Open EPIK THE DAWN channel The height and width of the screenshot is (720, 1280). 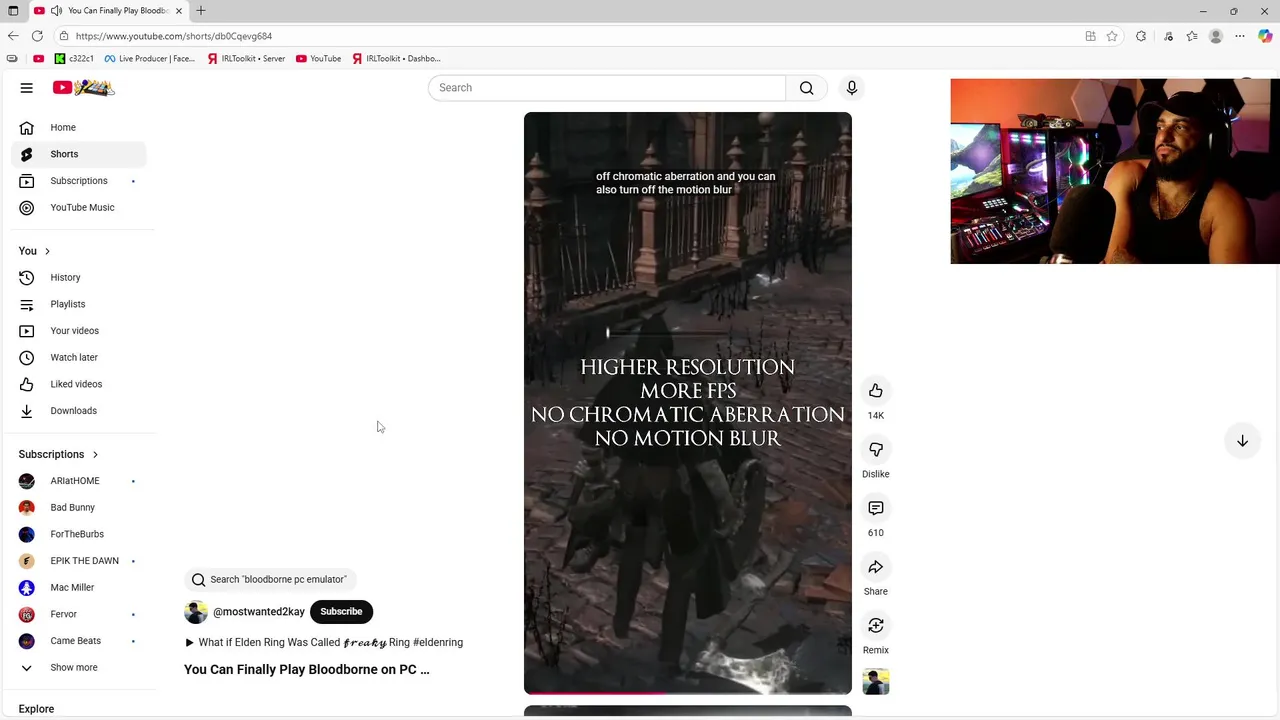point(79,561)
